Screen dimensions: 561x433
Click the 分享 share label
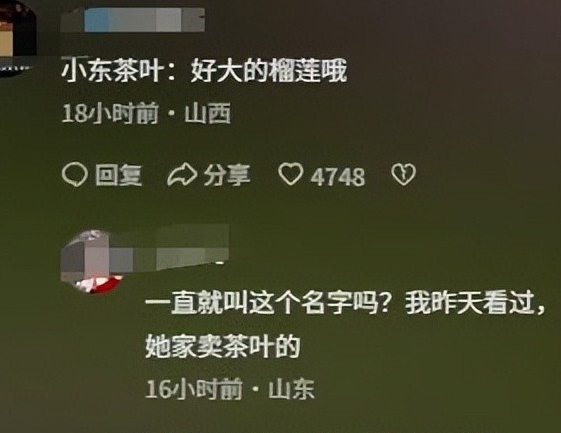point(227,175)
